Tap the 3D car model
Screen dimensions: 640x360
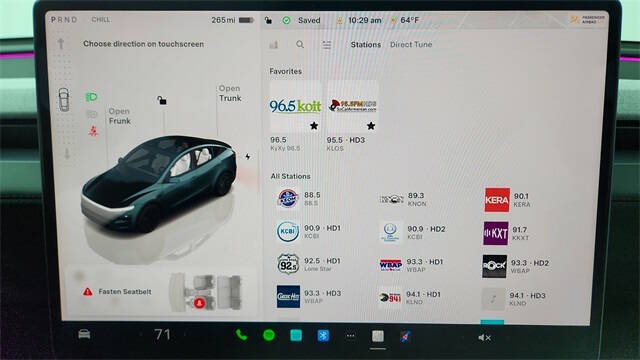coord(159,184)
